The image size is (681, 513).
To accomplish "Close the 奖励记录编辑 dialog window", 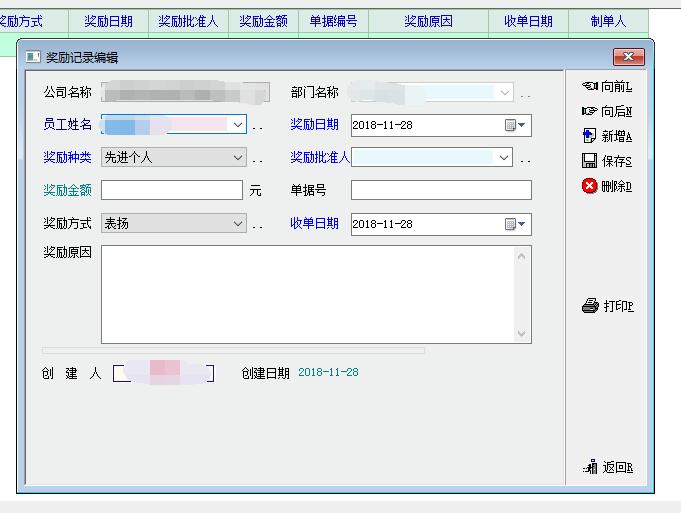I will click(628, 58).
